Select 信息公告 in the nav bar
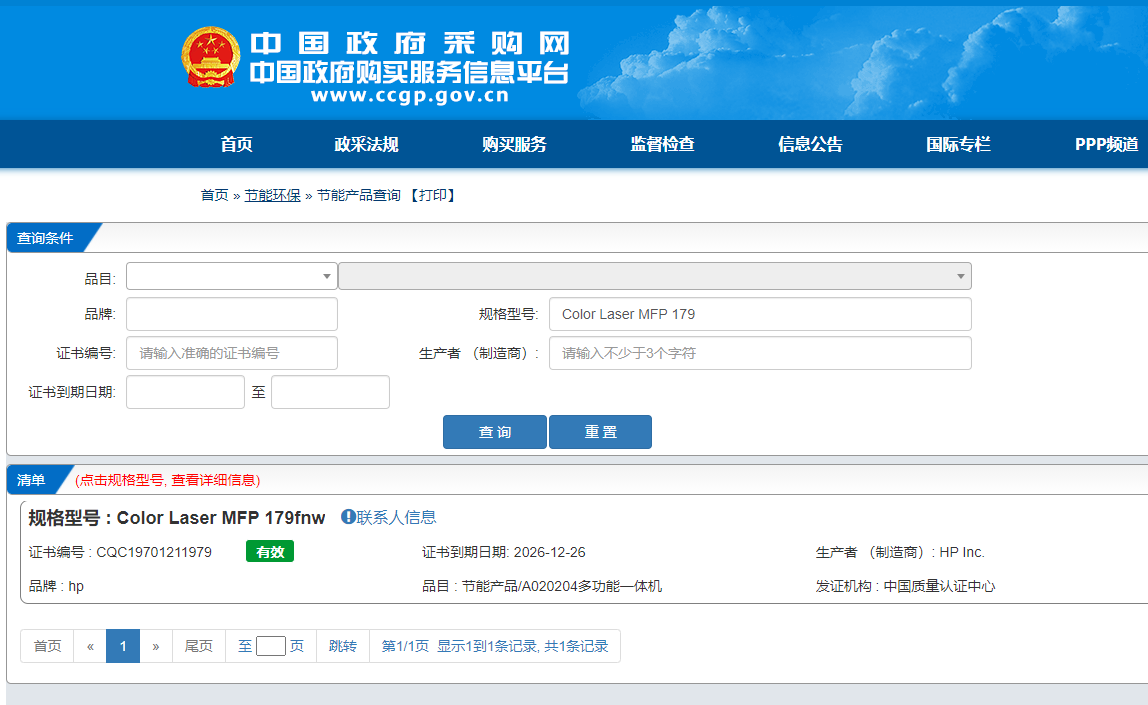Screen dimensions: 1148x705 click(810, 144)
